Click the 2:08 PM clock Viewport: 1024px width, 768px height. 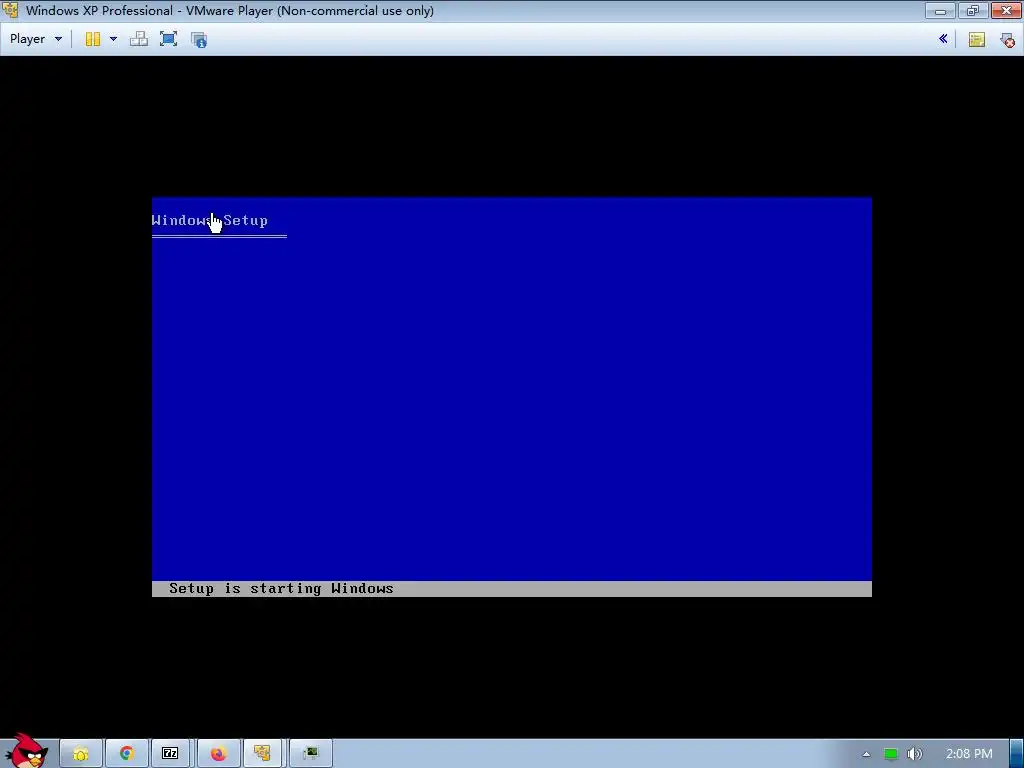tap(969, 754)
